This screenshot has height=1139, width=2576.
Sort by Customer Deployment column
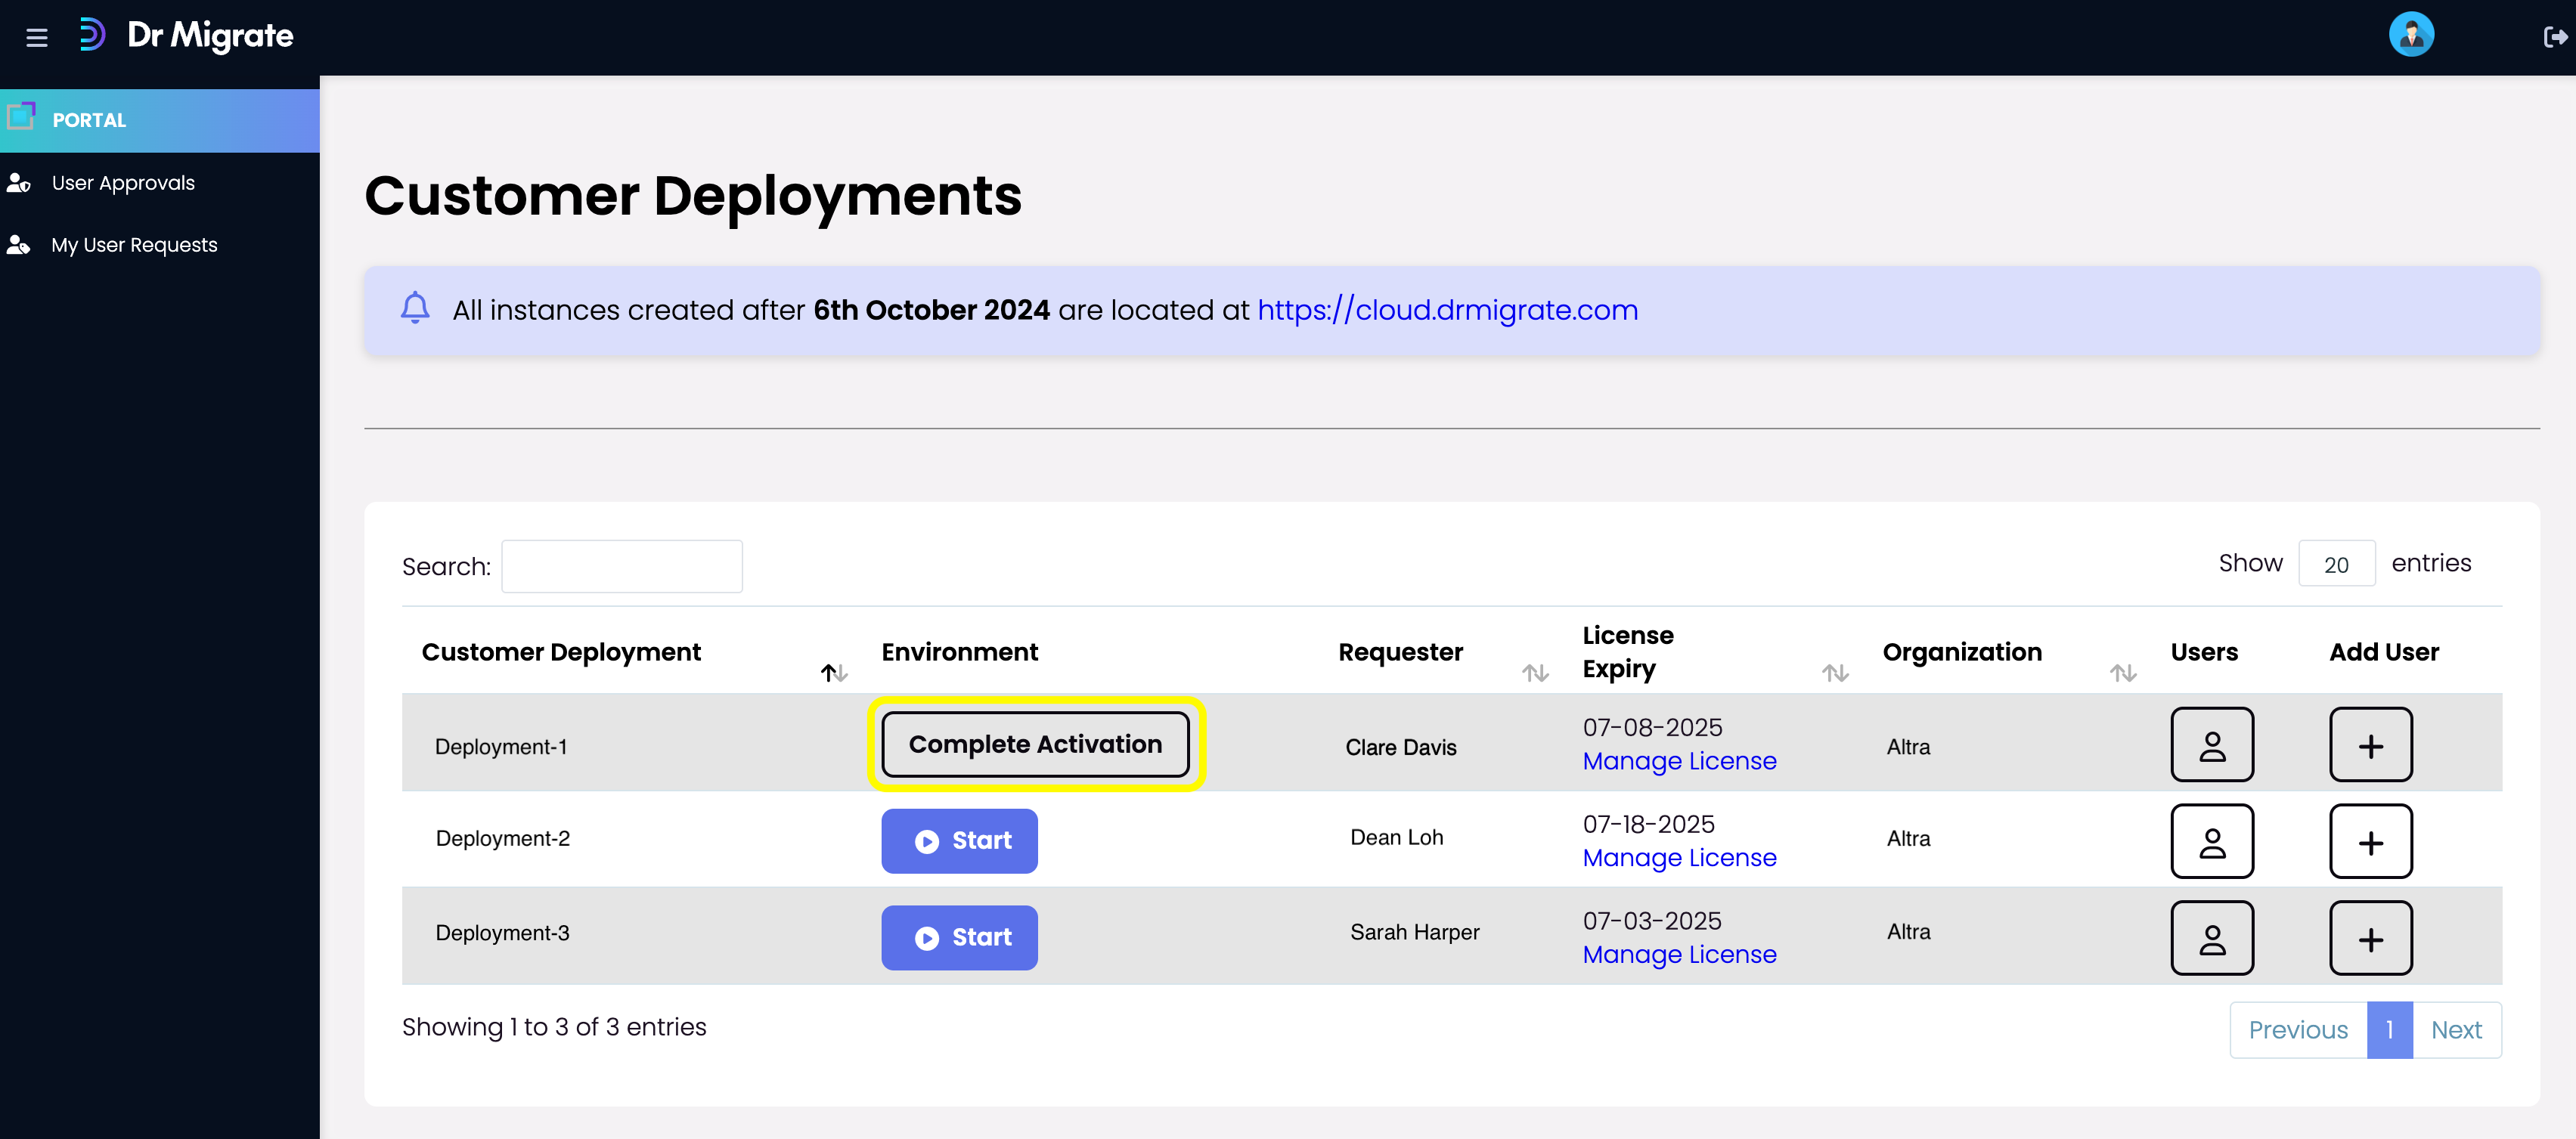coord(834,673)
